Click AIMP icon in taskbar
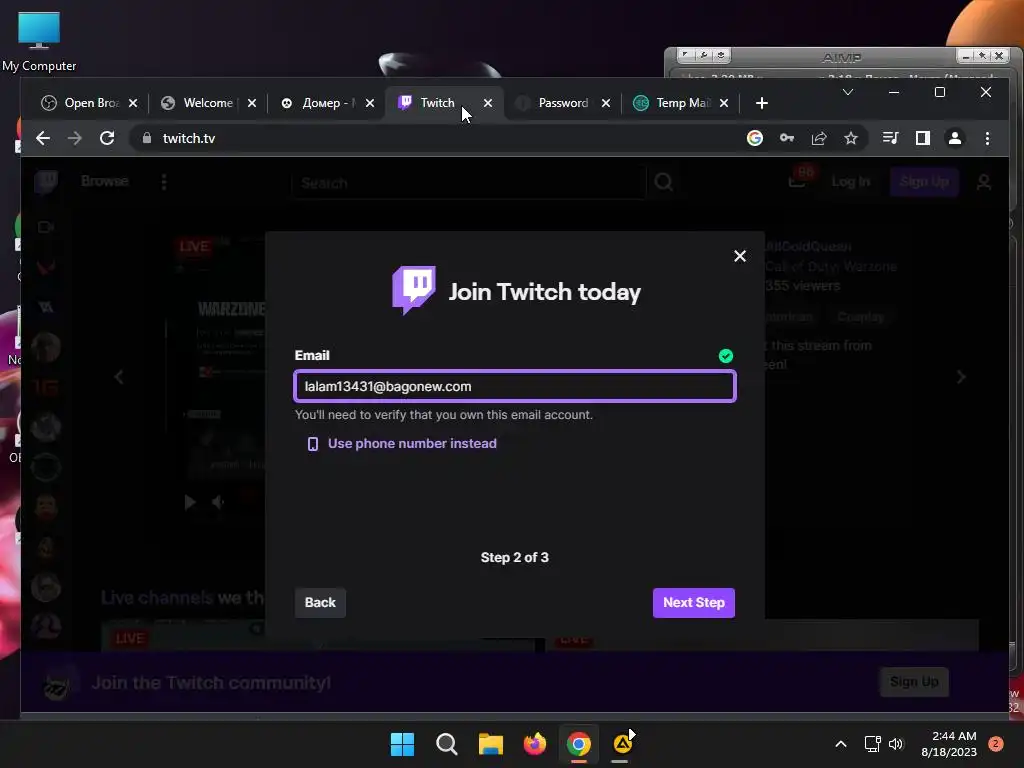The image size is (1024, 768). 622,744
